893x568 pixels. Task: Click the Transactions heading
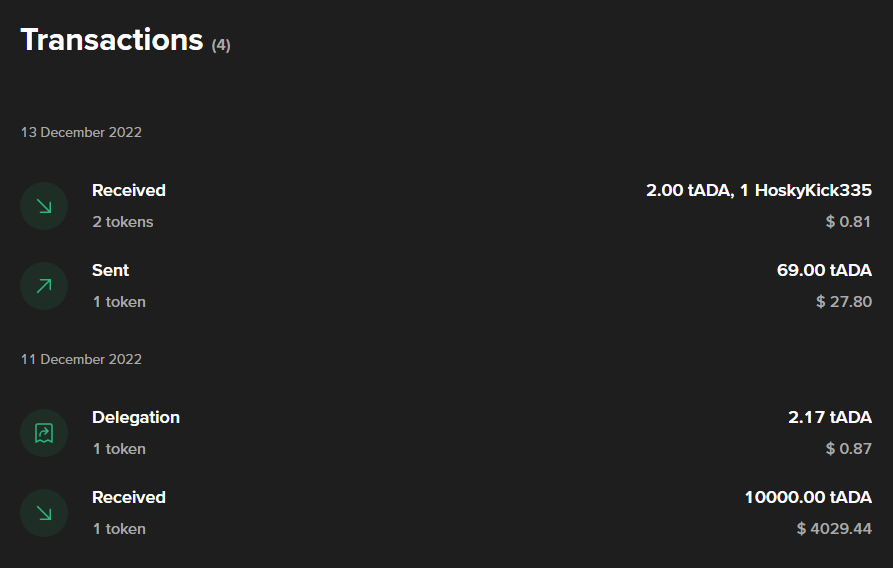(112, 40)
